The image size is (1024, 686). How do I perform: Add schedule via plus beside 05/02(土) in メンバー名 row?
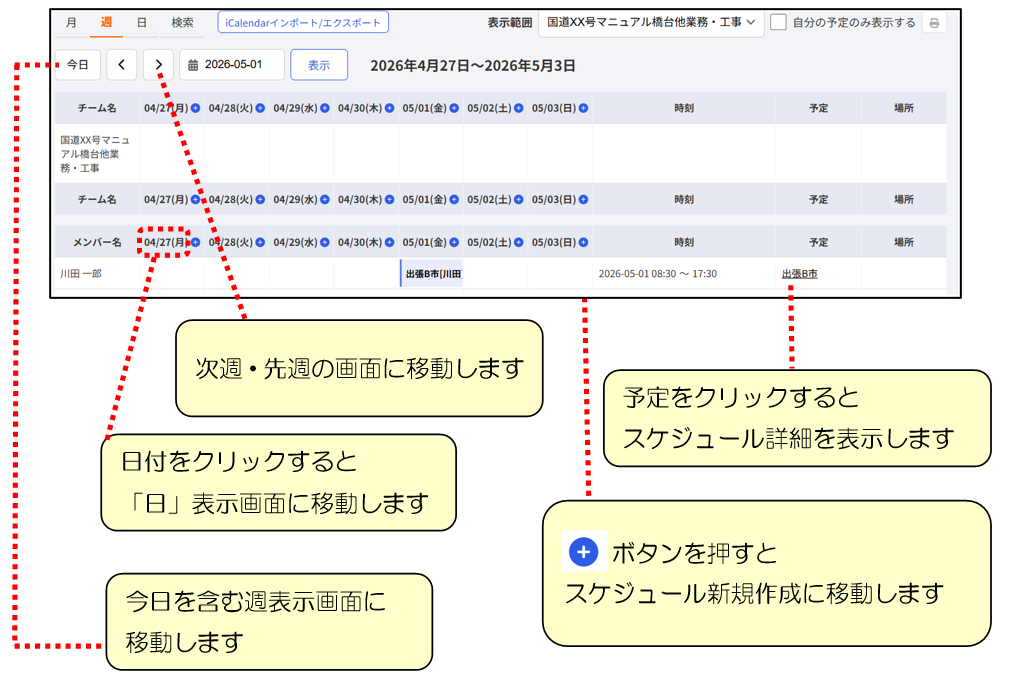point(519,242)
